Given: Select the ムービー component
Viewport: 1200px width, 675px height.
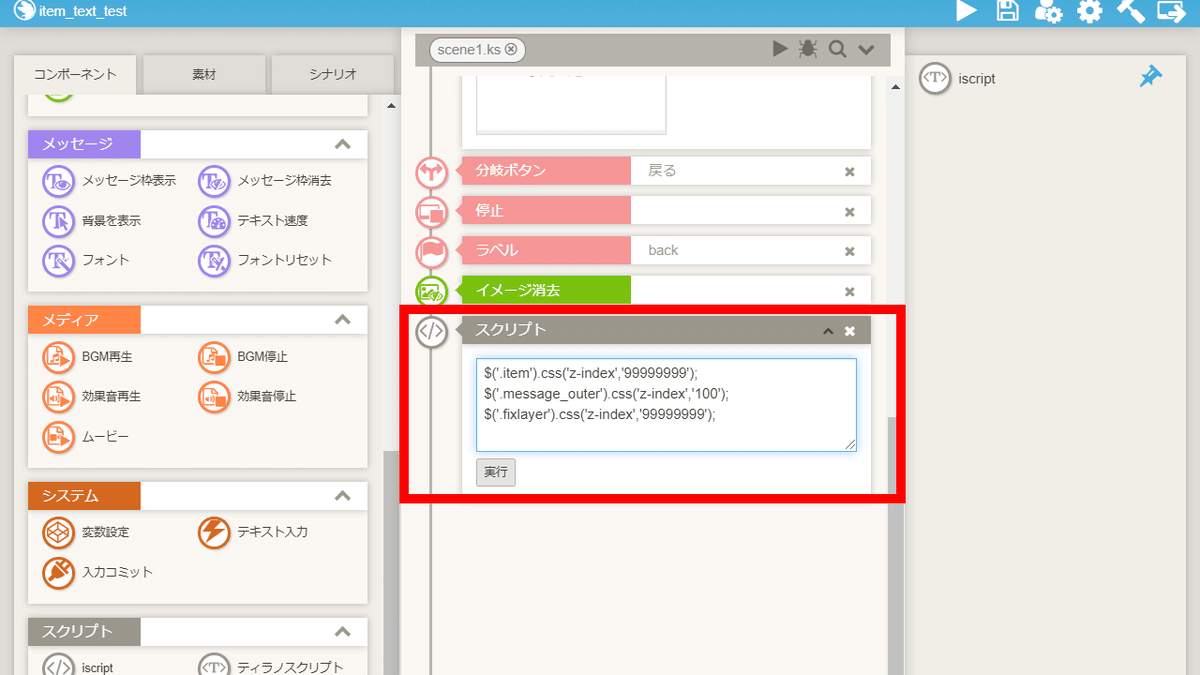Looking at the screenshot, I should pyautogui.click(x=86, y=436).
